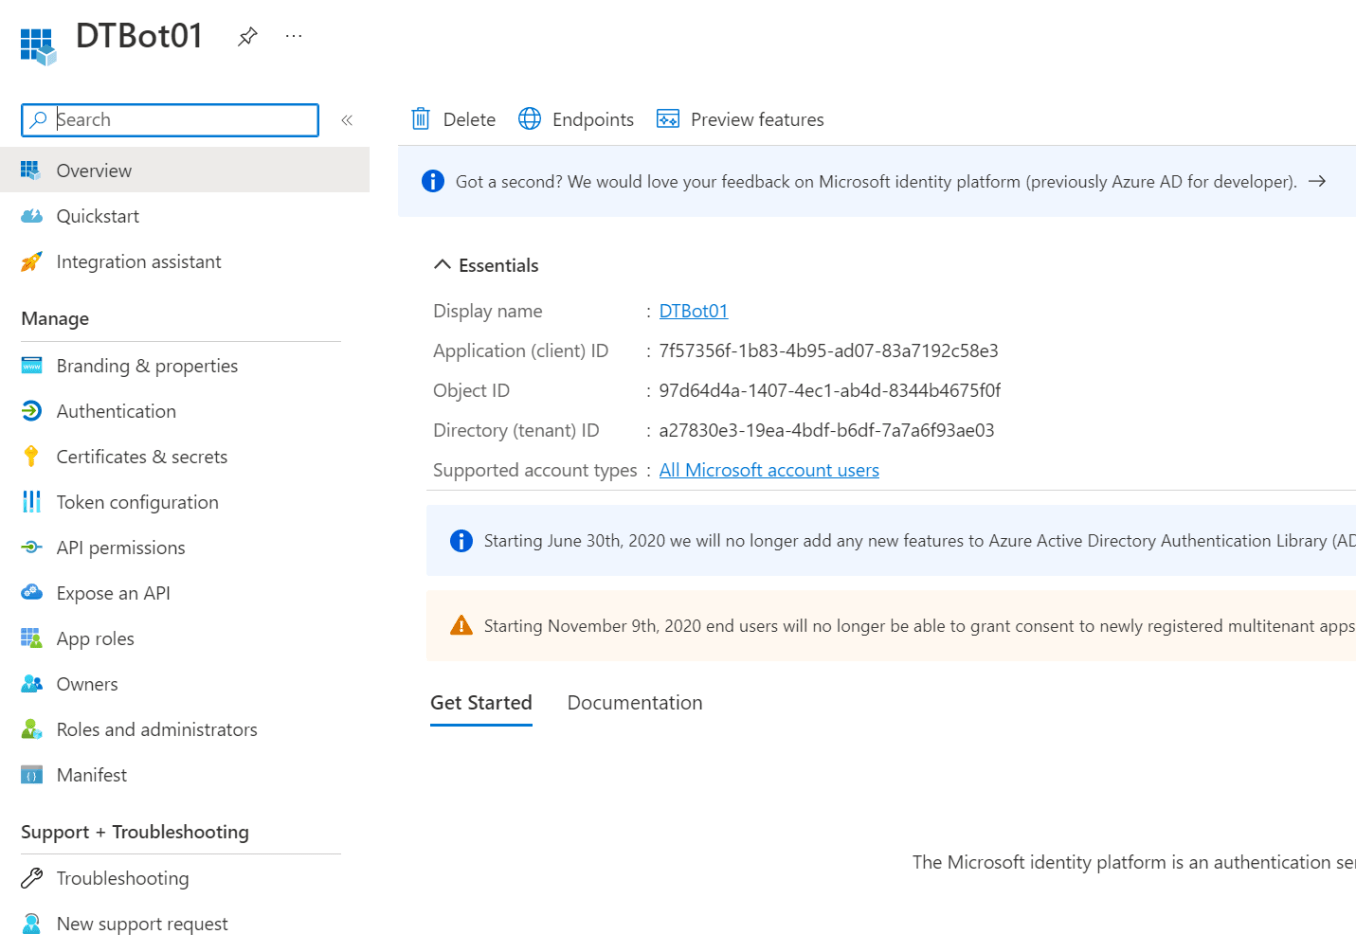Go to Authentication settings

(116, 411)
